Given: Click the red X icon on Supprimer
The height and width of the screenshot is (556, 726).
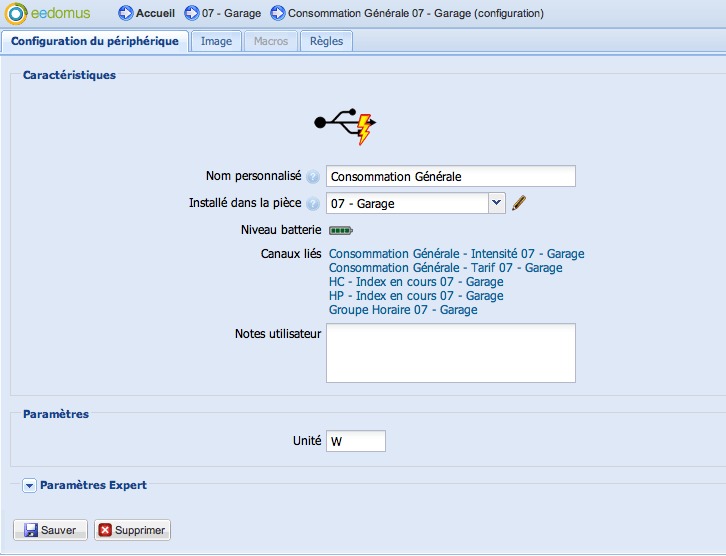Looking at the screenshot, I should pos(105,530).
